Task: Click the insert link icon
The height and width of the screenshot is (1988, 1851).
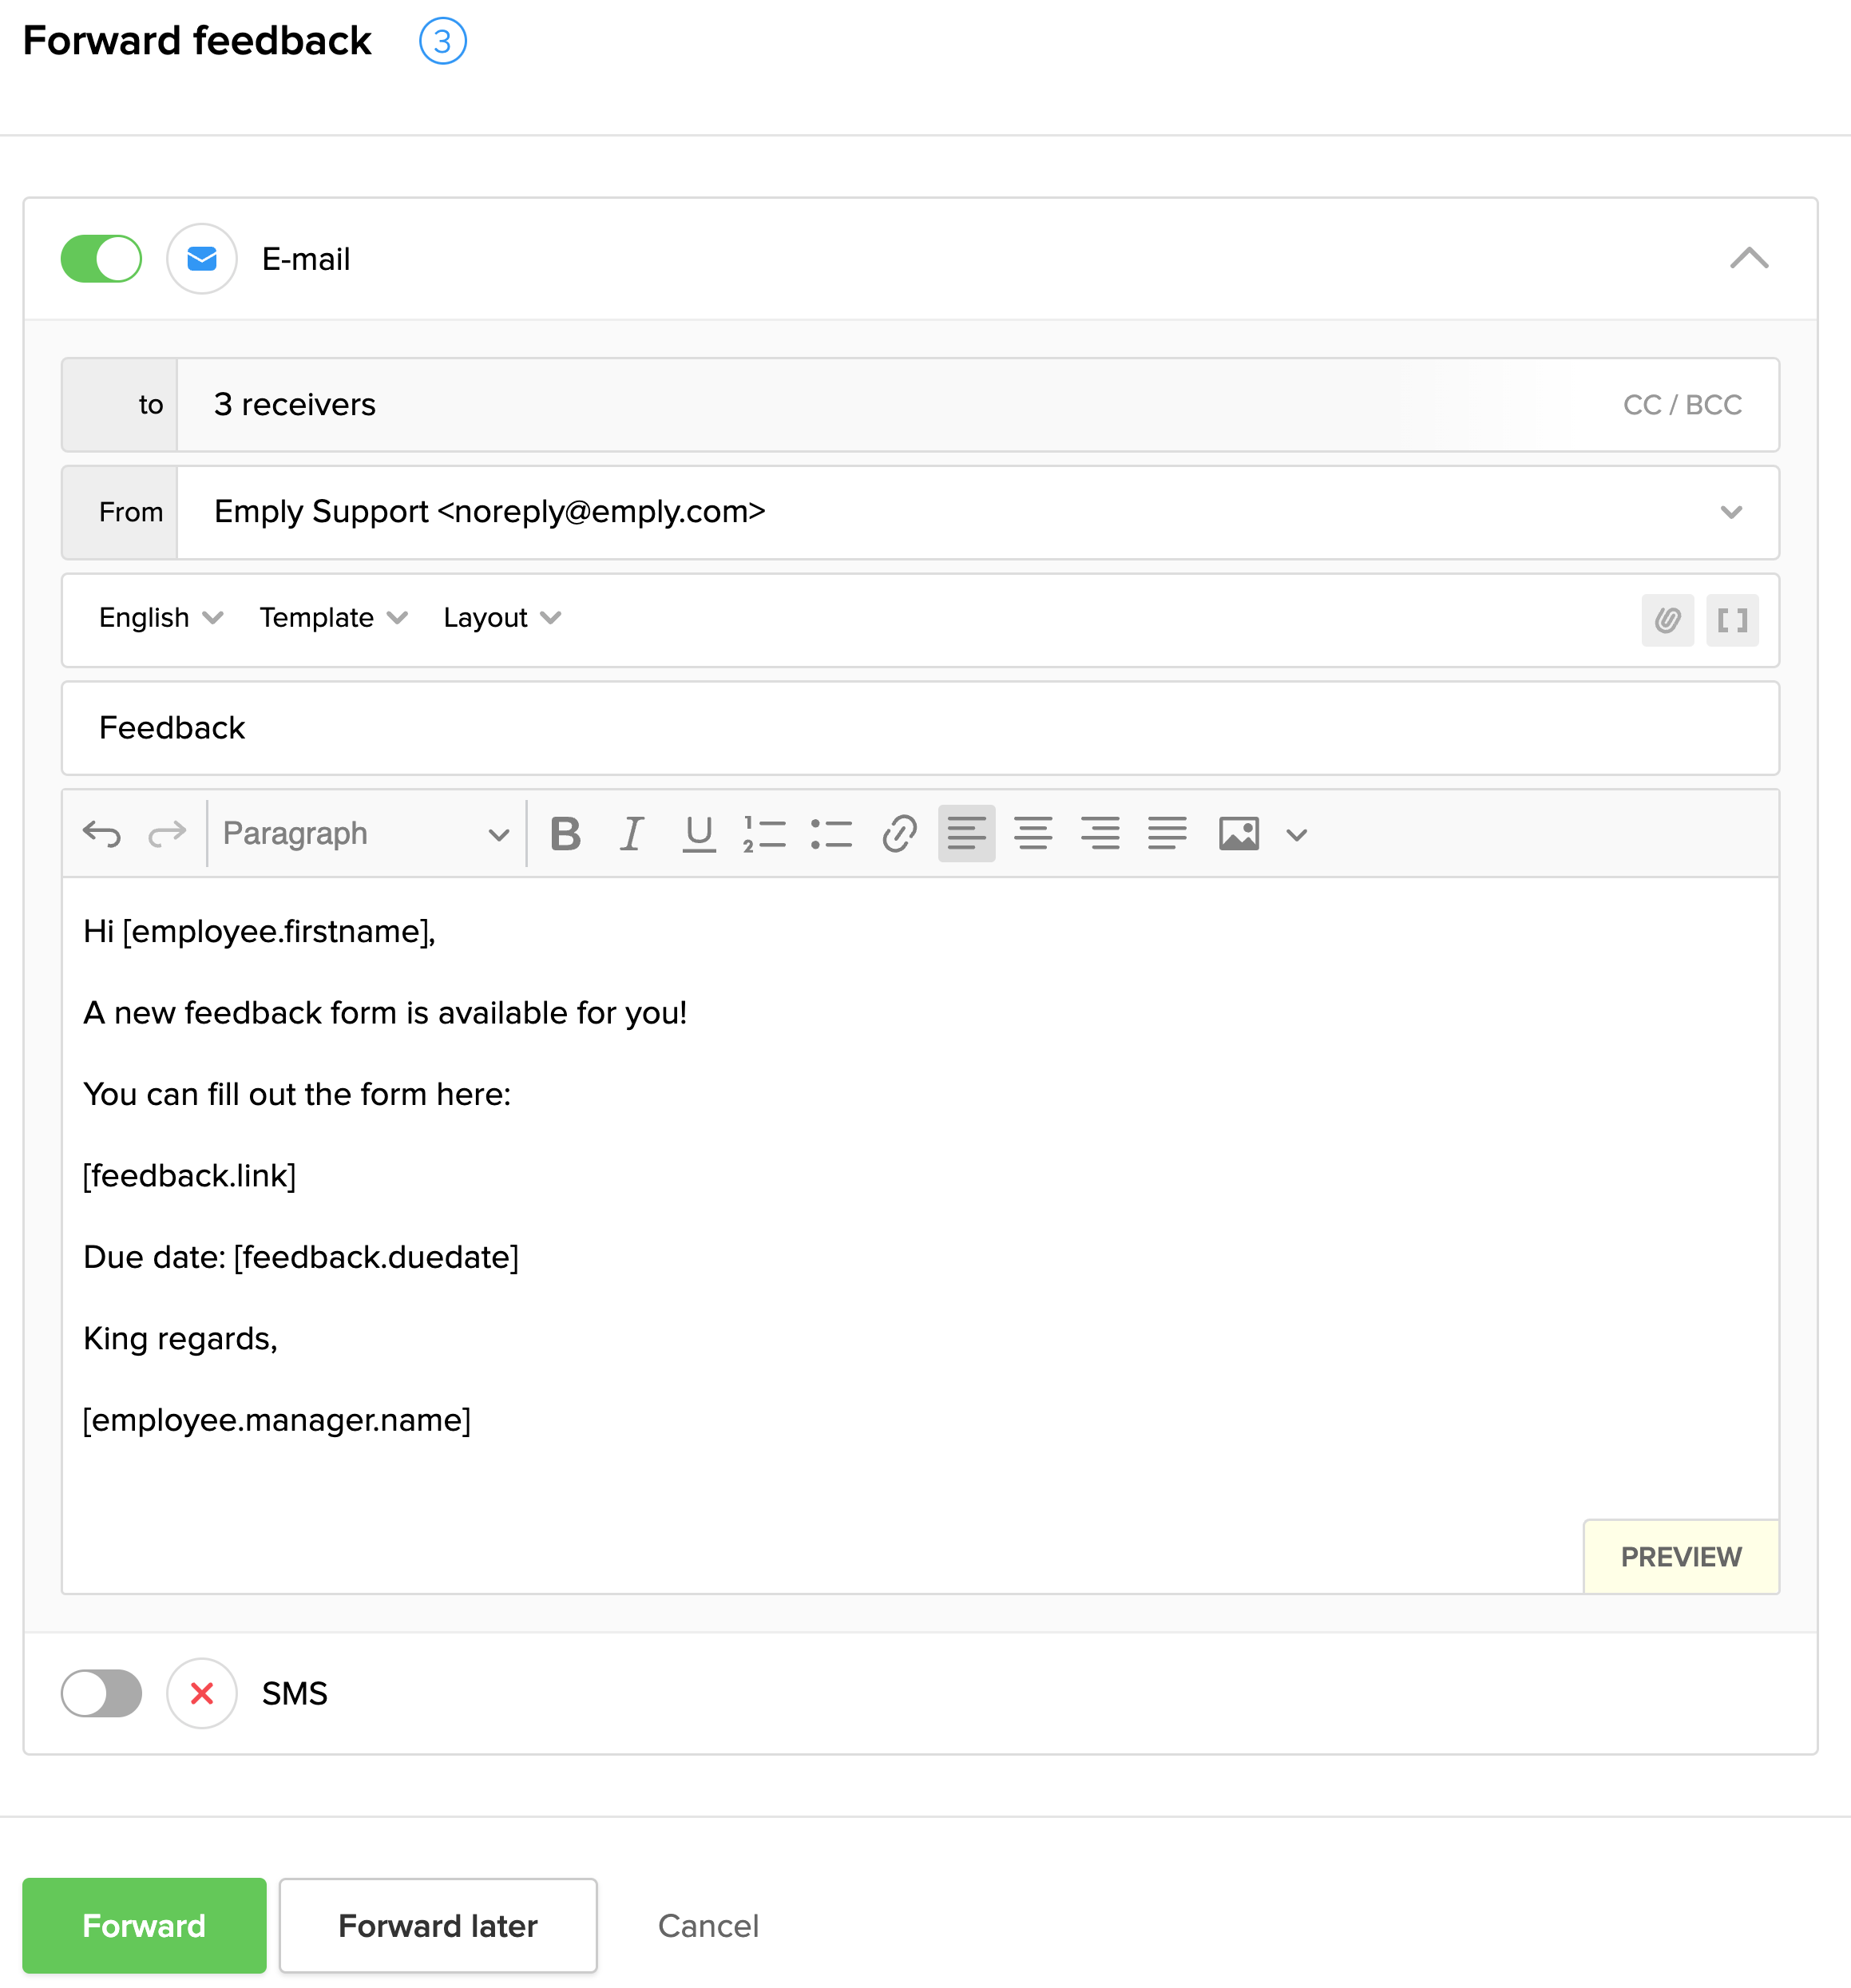Action: (899, 833)
